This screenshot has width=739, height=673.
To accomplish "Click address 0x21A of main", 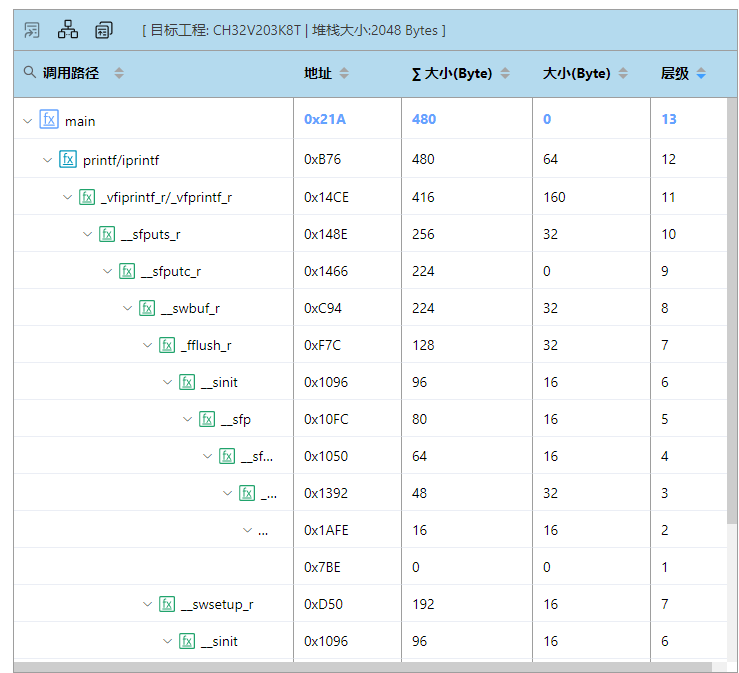I will click(325, 119).
